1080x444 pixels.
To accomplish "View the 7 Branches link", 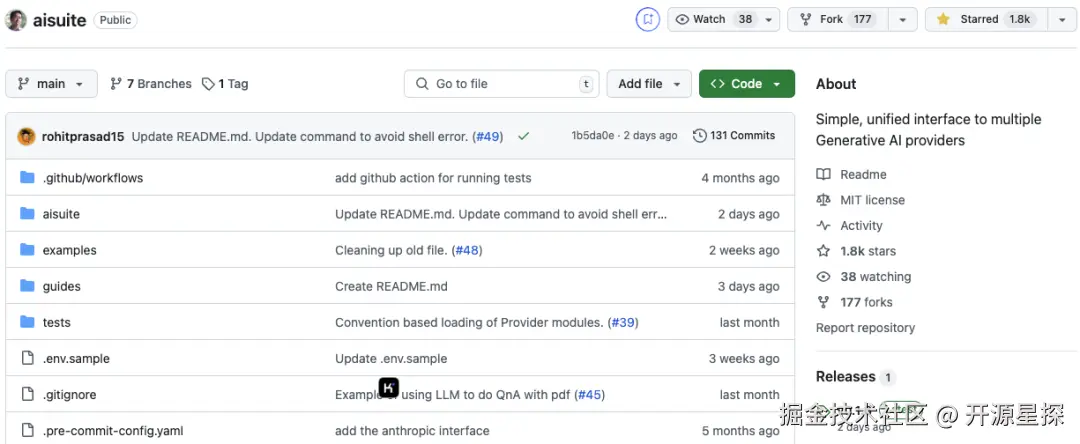I will pyautogui.click(x=151, y=84).
